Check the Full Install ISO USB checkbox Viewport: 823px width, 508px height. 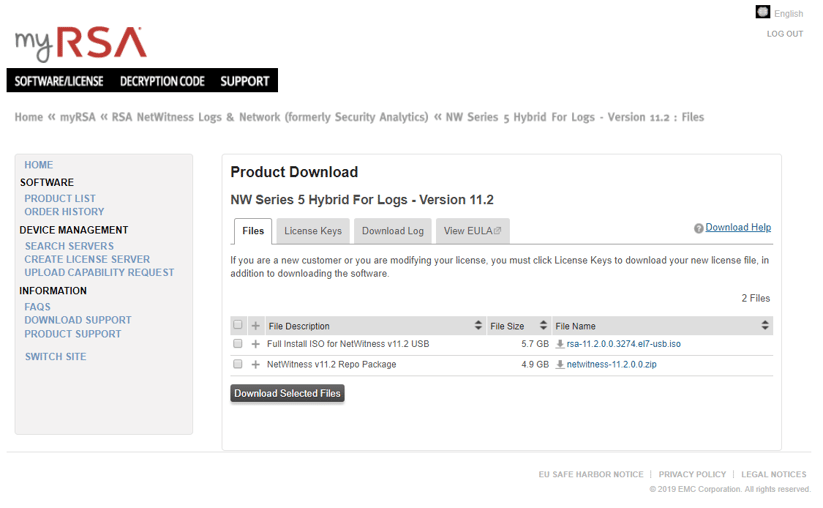[238, 344]
